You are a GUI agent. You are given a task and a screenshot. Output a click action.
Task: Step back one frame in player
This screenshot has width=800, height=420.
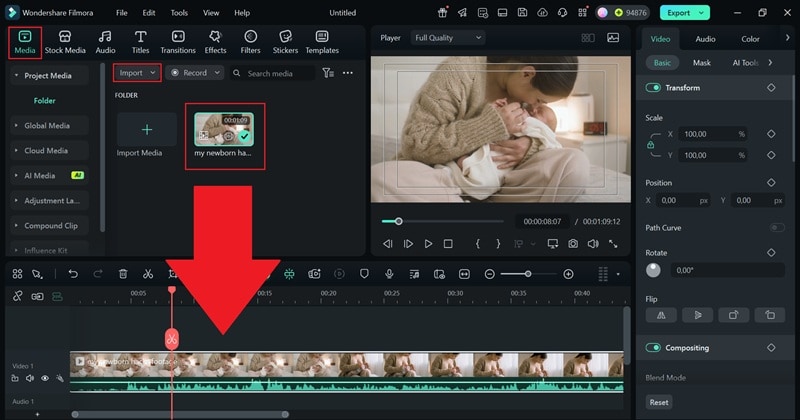(x=388, y=244)
